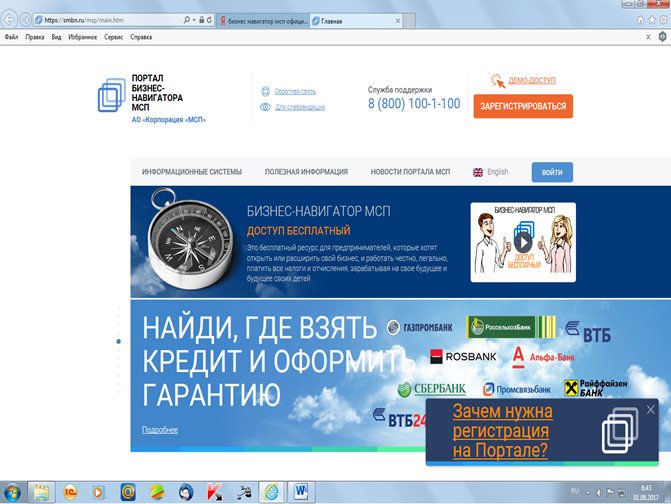The image size is (671, 504).
Task: Open the Вид menu
Action: (56, 37)
